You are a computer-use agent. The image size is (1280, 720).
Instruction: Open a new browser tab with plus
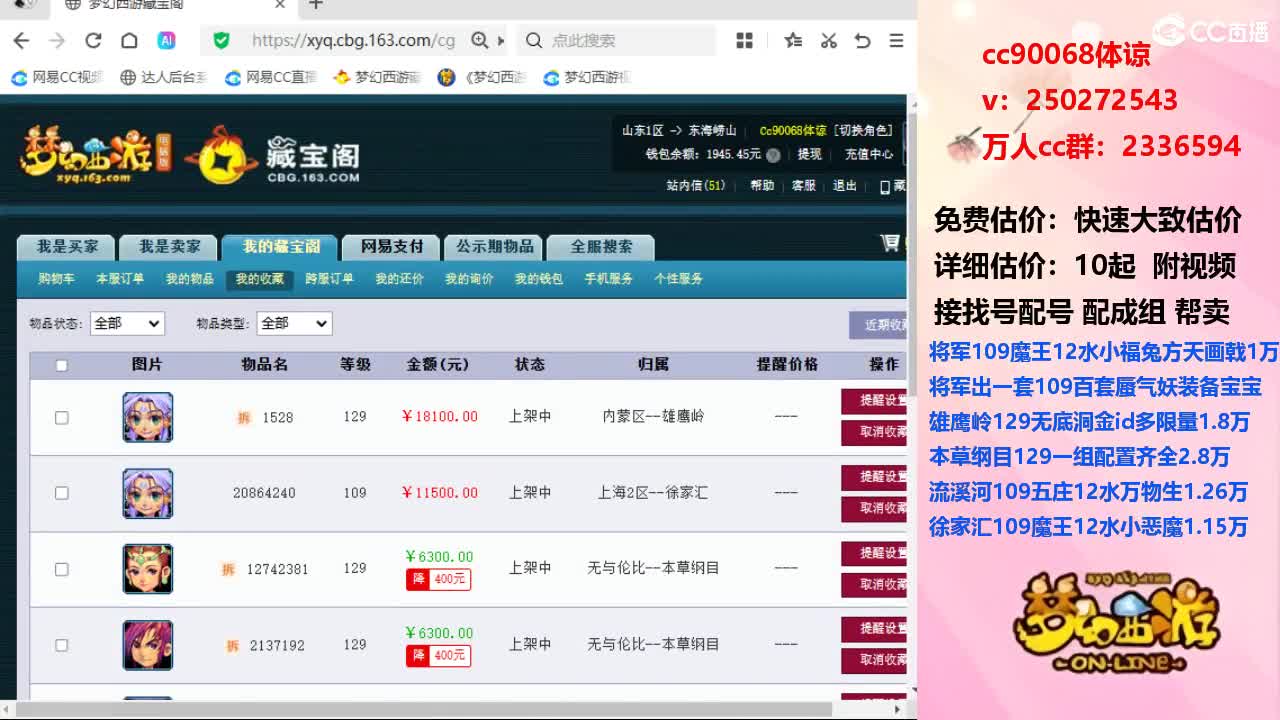point(316,5)
